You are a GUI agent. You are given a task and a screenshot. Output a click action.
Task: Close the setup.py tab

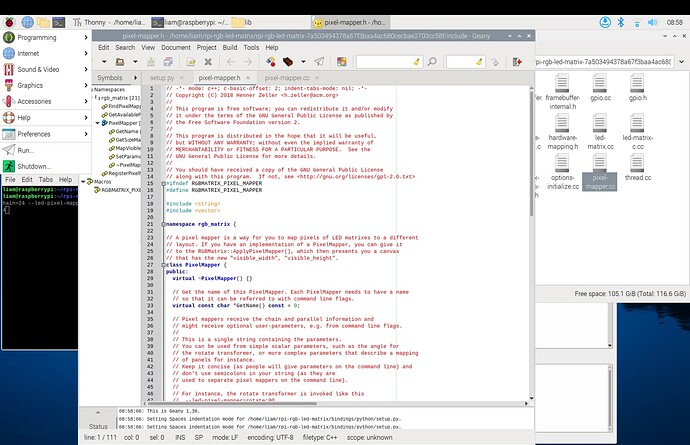[182, 78]
